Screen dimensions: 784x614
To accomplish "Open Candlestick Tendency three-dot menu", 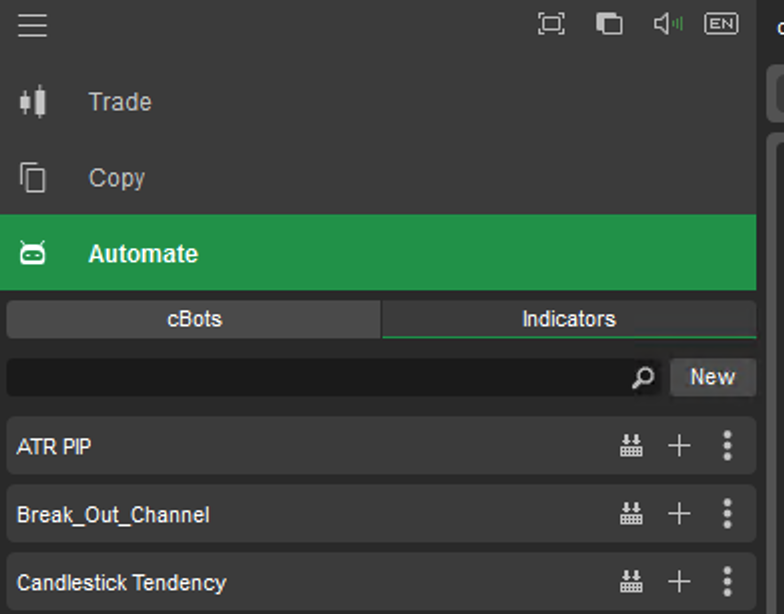I will point(727,582).
